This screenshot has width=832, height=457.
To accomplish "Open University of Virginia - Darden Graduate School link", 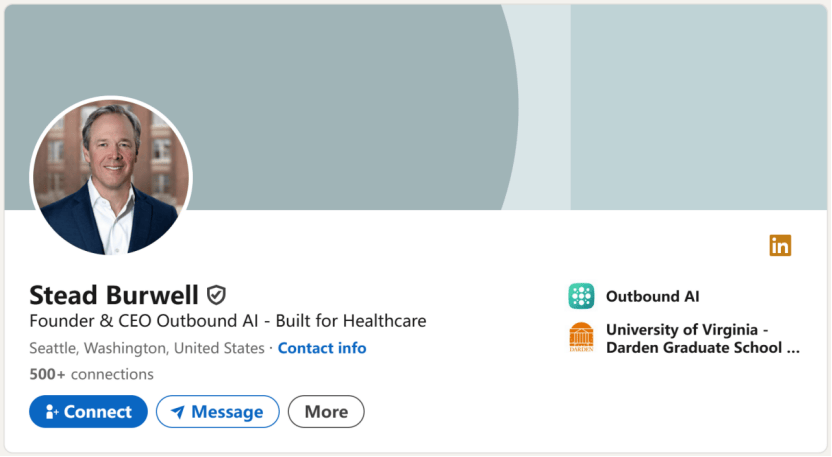I will pyautogui.click(x=702, y=338).
